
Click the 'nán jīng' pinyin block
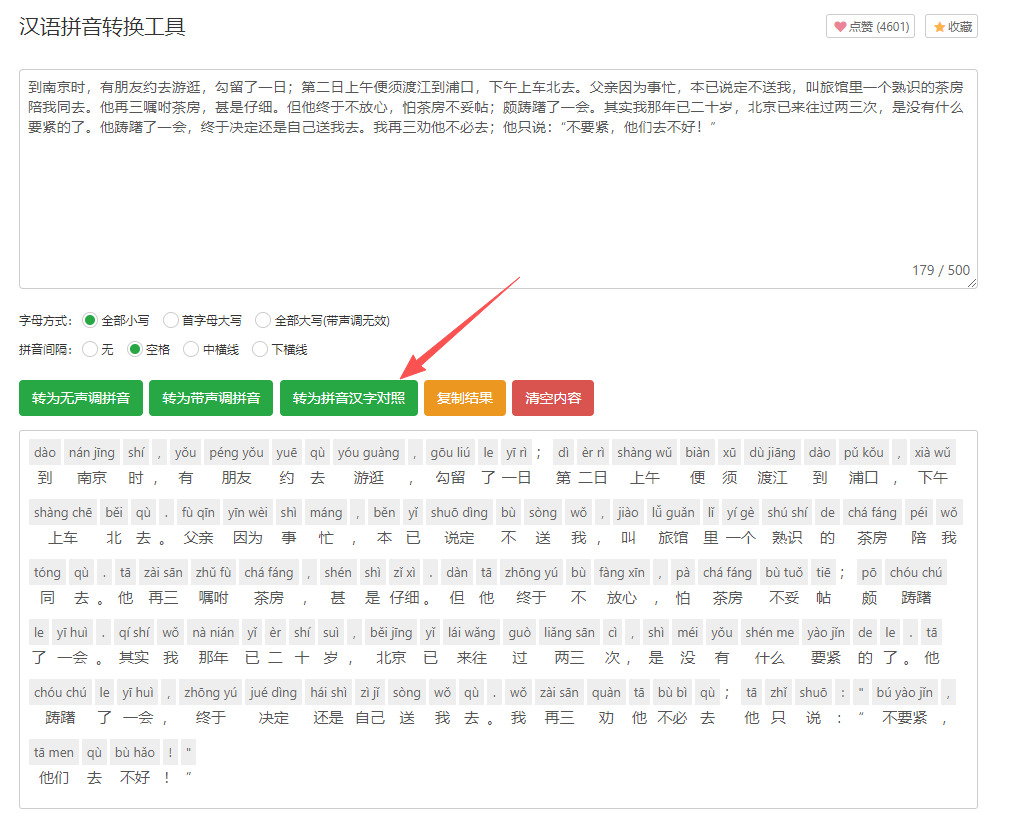coord(92,453)
